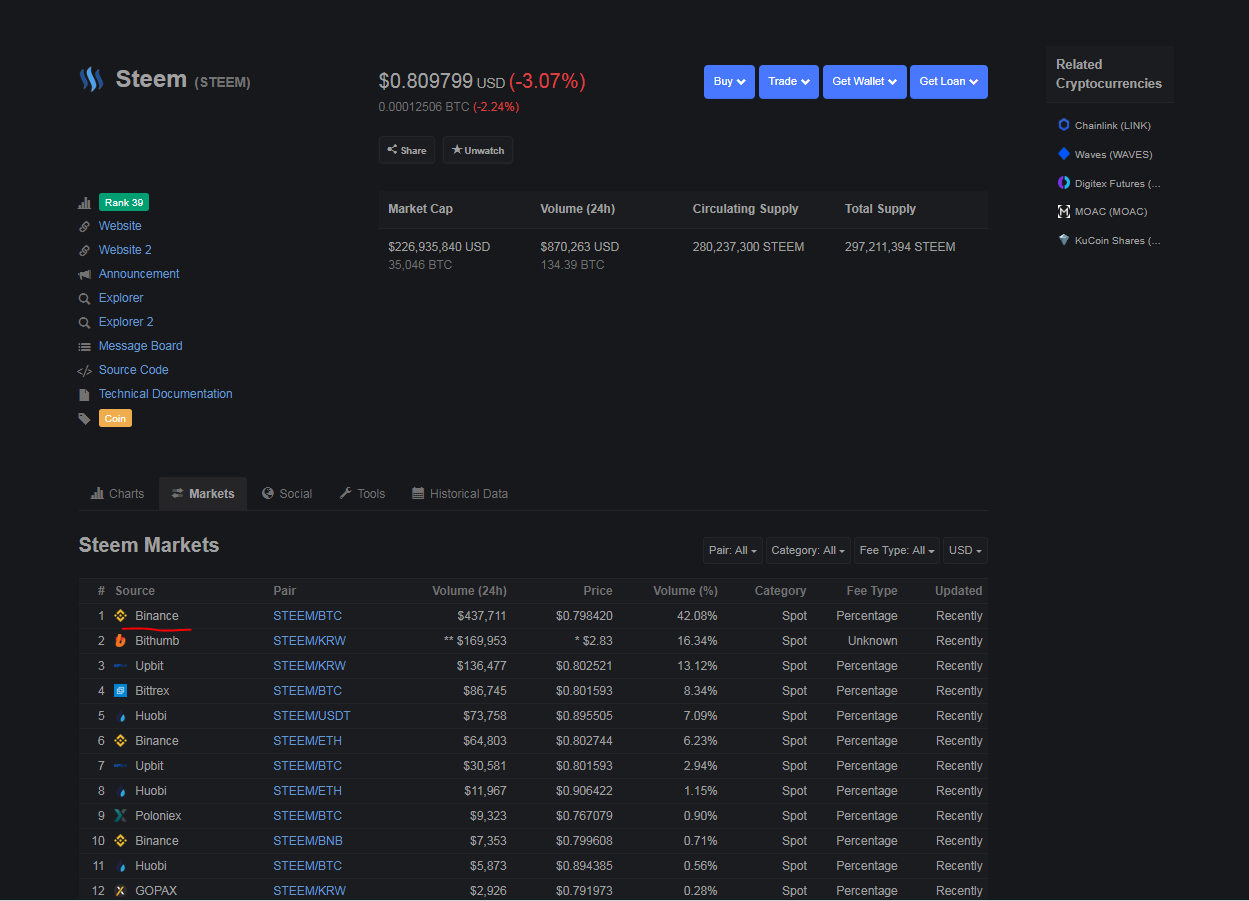Image resolution: width=1249 pixels, height=901 pixels.
Task: Switch to the Charts tab
Action: pyautogui.click(x=118, y=494)
